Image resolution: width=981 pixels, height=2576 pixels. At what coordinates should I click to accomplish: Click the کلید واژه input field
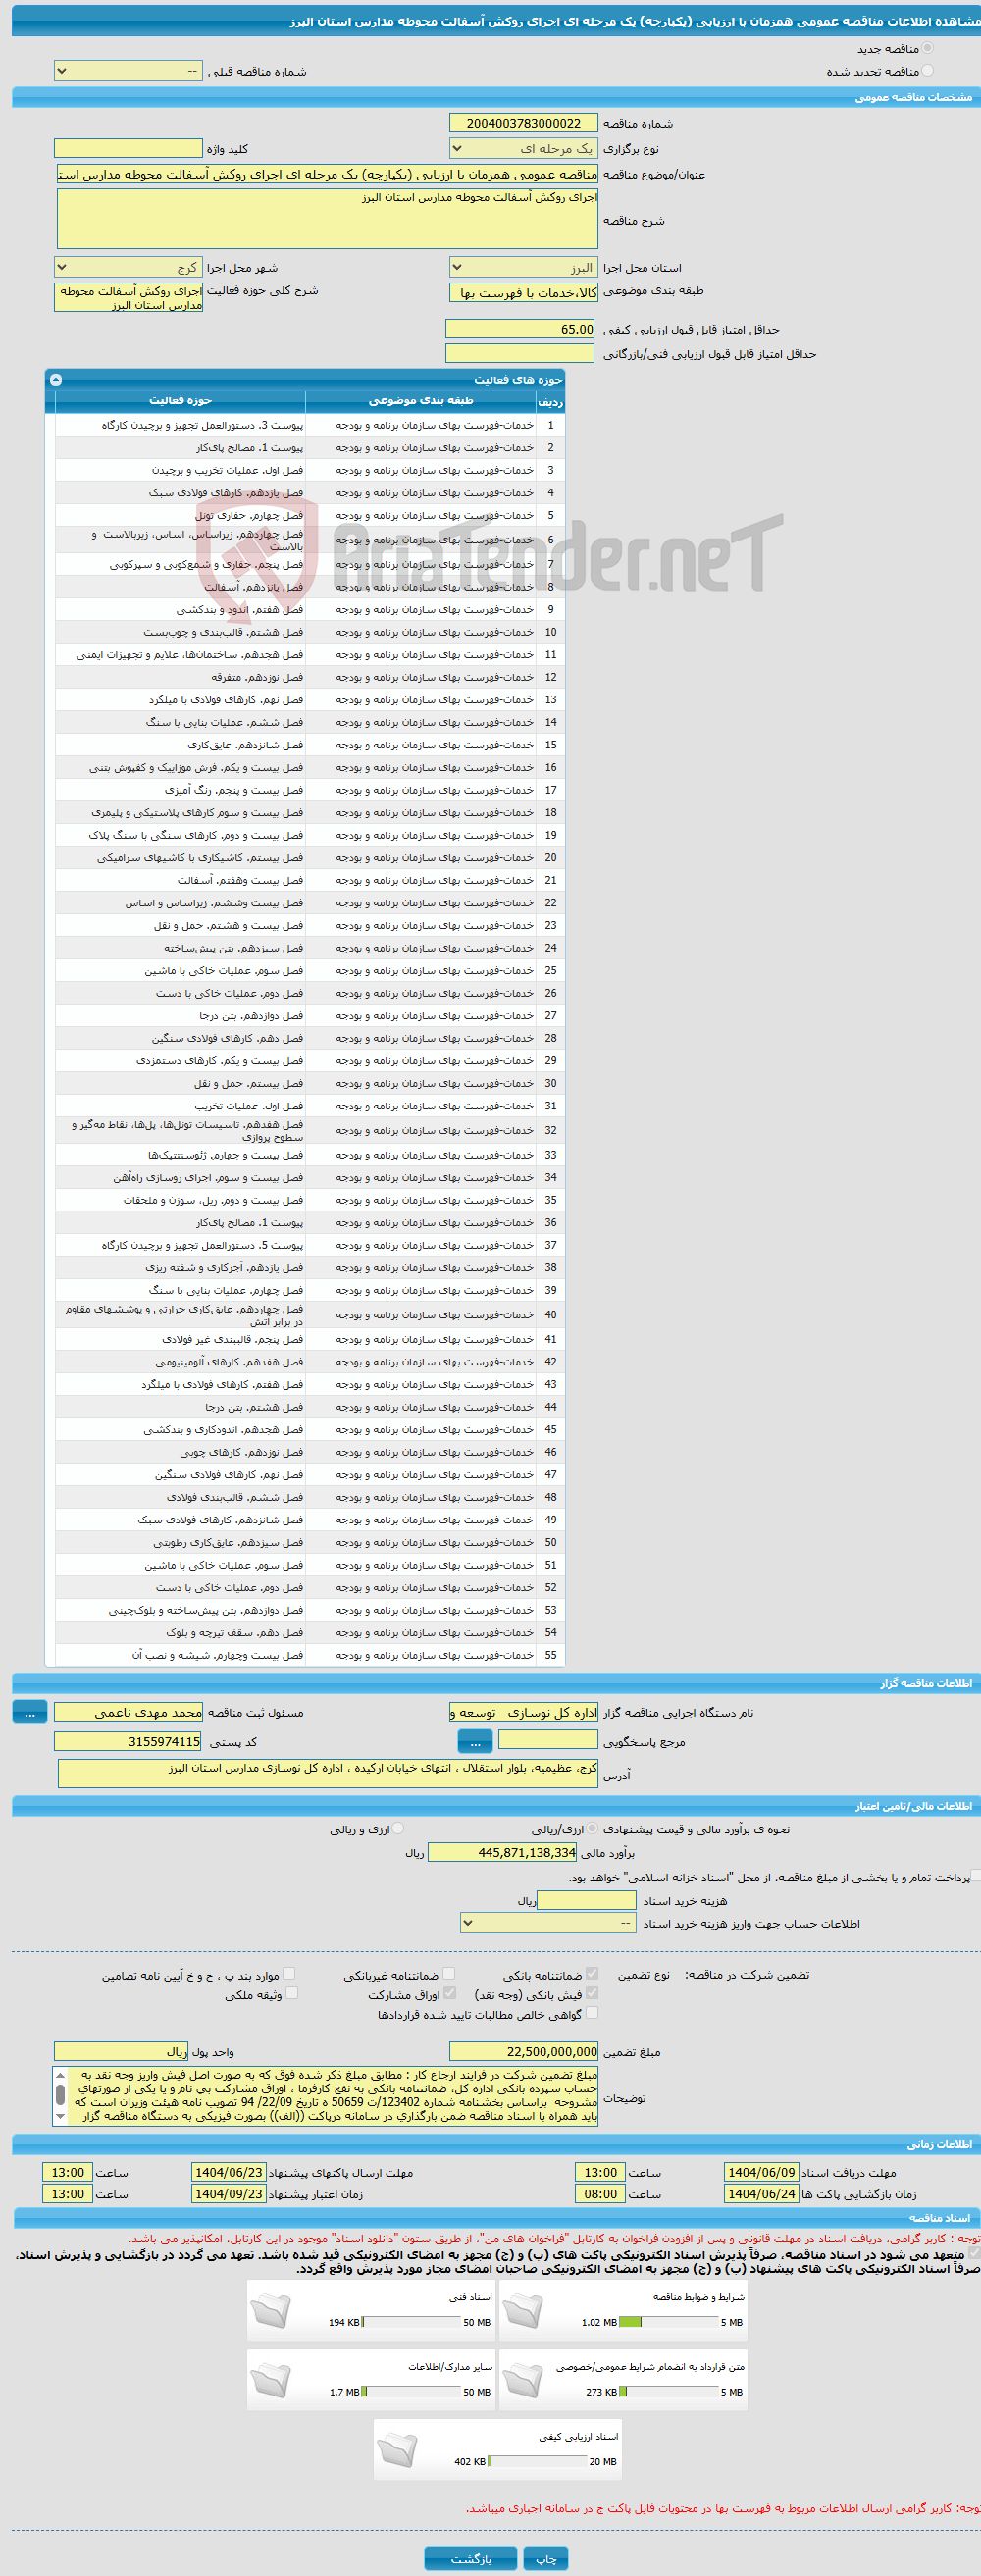coord(128,148)
